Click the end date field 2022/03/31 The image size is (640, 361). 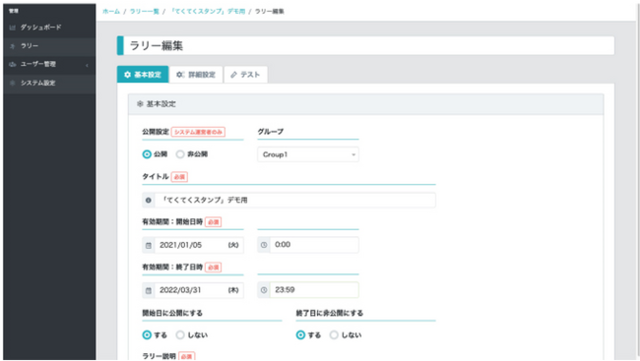(199, 290)
